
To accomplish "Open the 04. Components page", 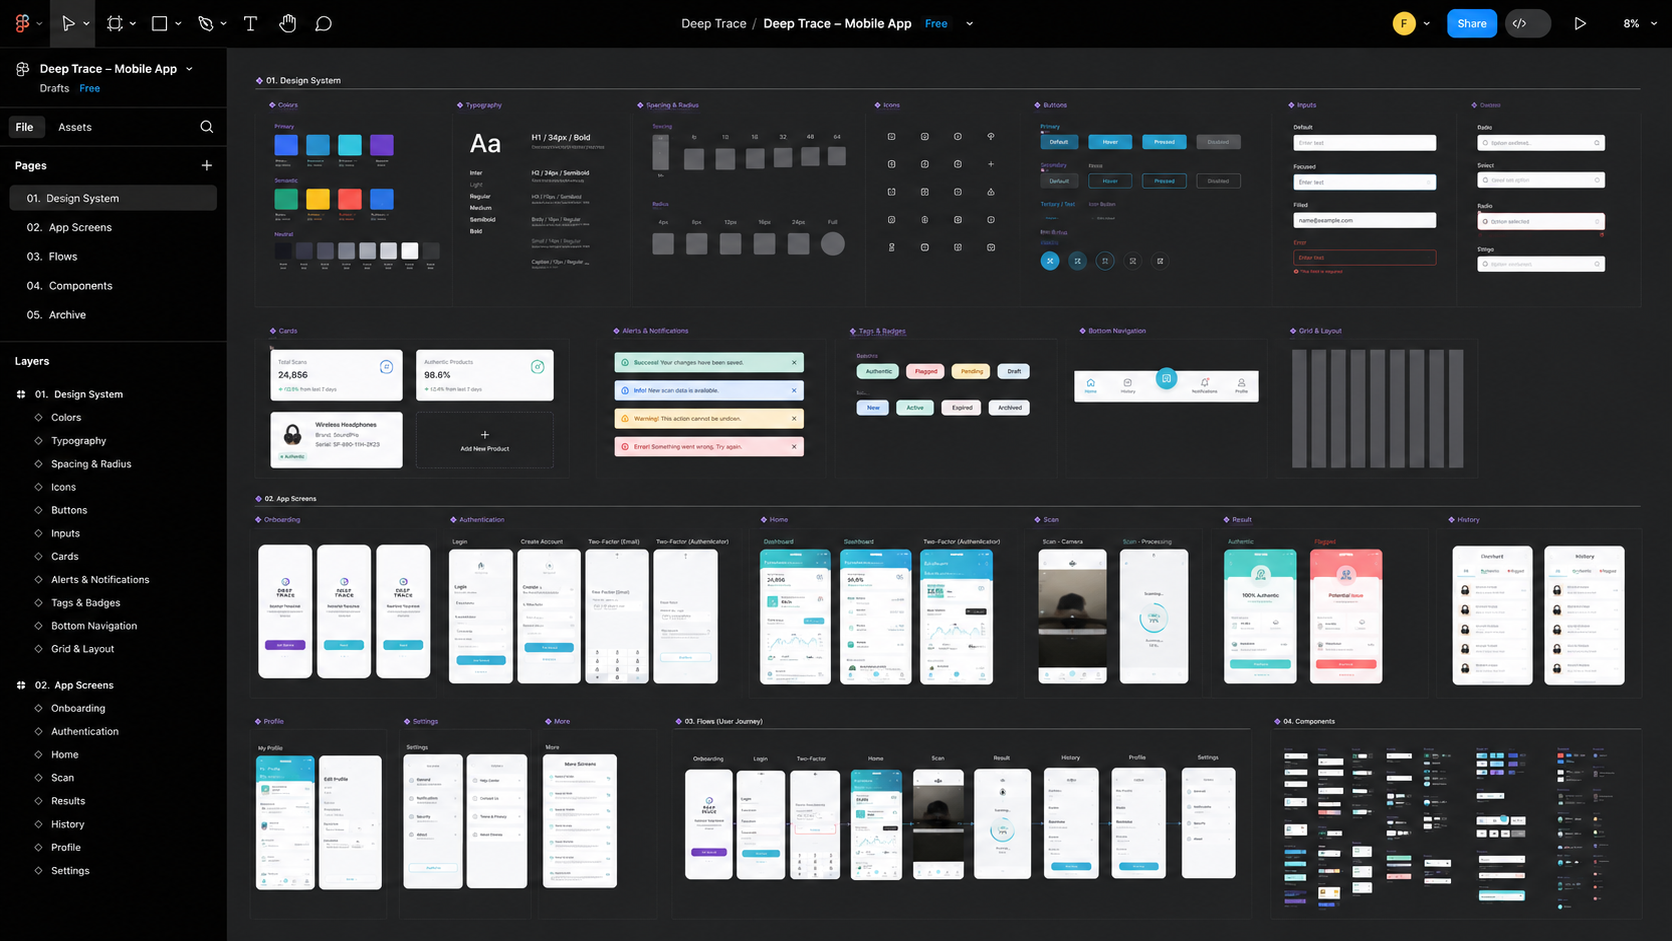I will (x=113, y=285).
